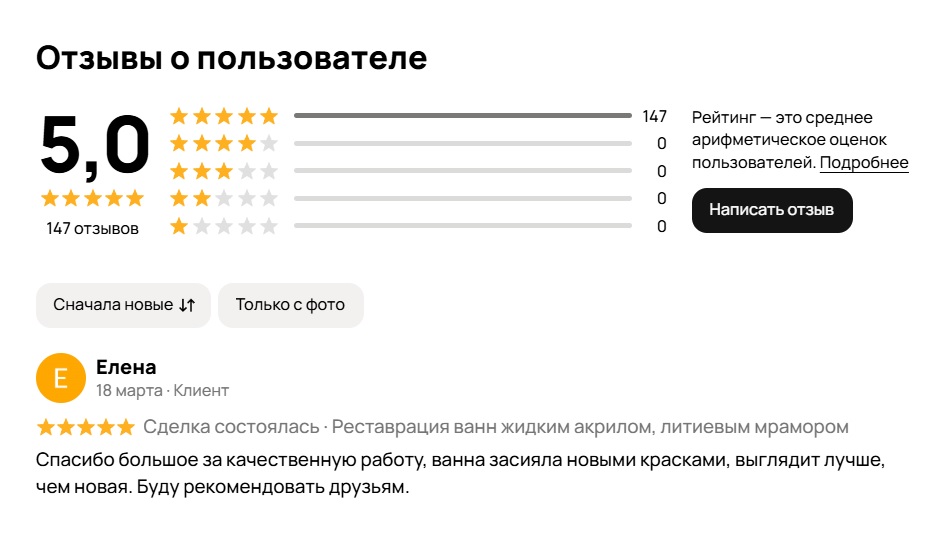The image size is (941, 533).
Task: Click the stars in Елена's review
Action: click(x=85, y=428)
